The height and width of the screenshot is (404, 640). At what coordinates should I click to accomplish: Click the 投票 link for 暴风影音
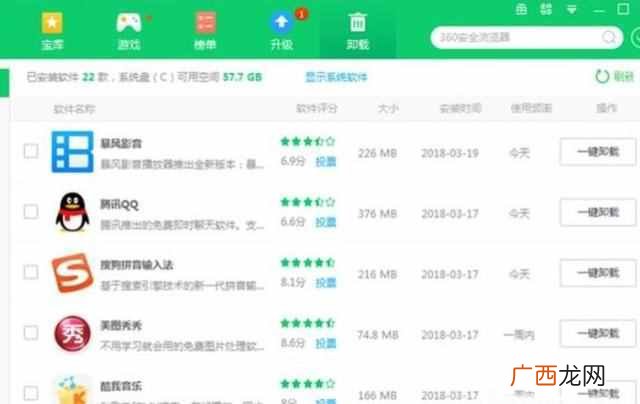pyautogui.click(x=326, y=162)
